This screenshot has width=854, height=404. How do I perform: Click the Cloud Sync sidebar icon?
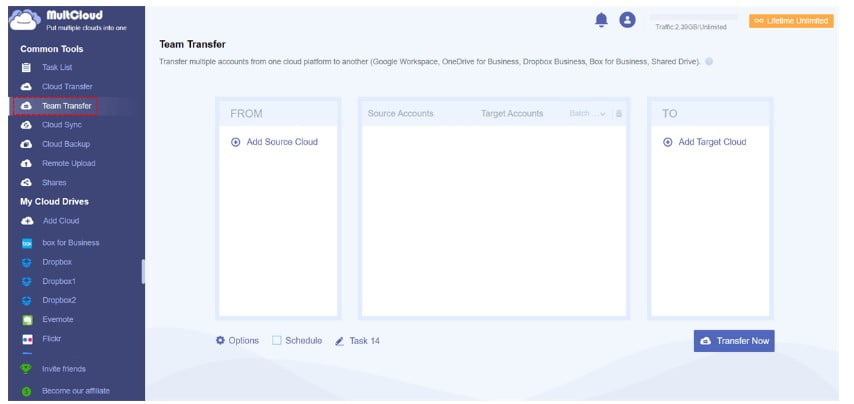(x=26, y=125)
